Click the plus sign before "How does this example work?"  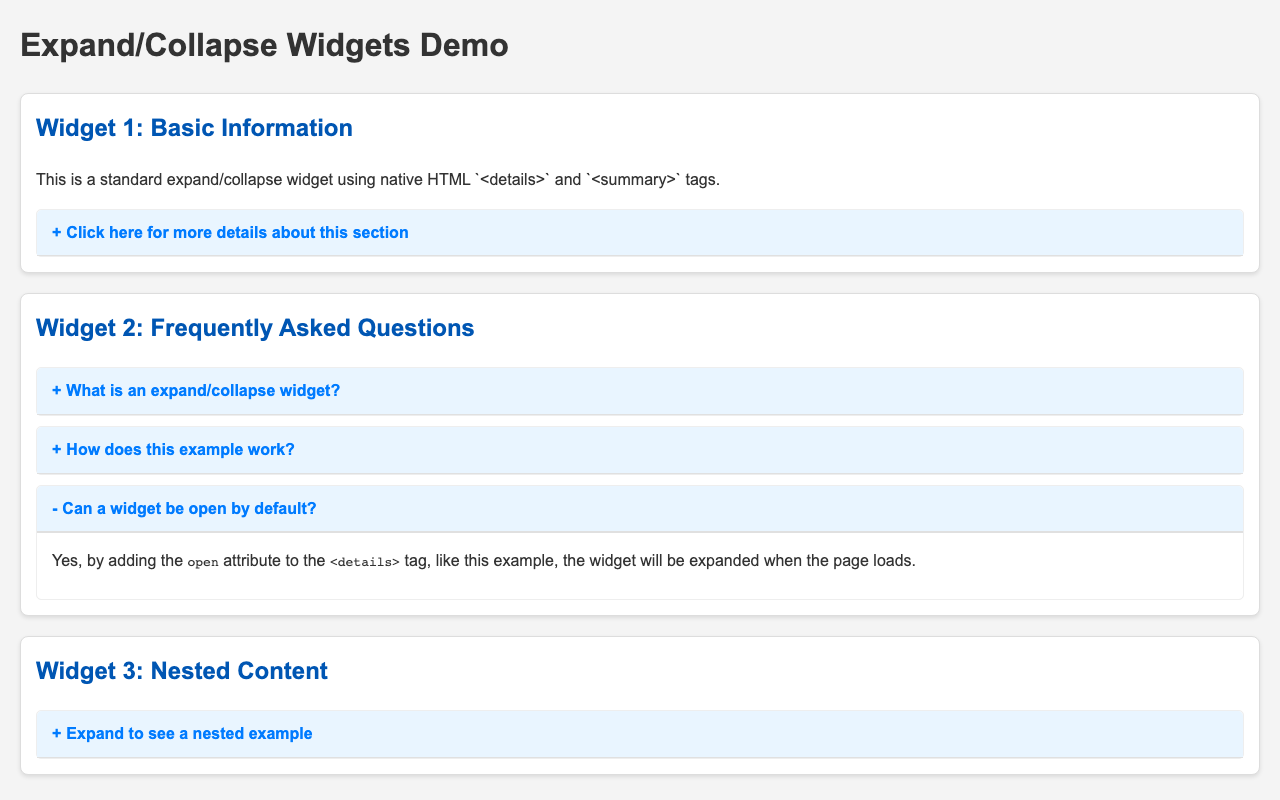pyautogui.click(x=54, y=449)
